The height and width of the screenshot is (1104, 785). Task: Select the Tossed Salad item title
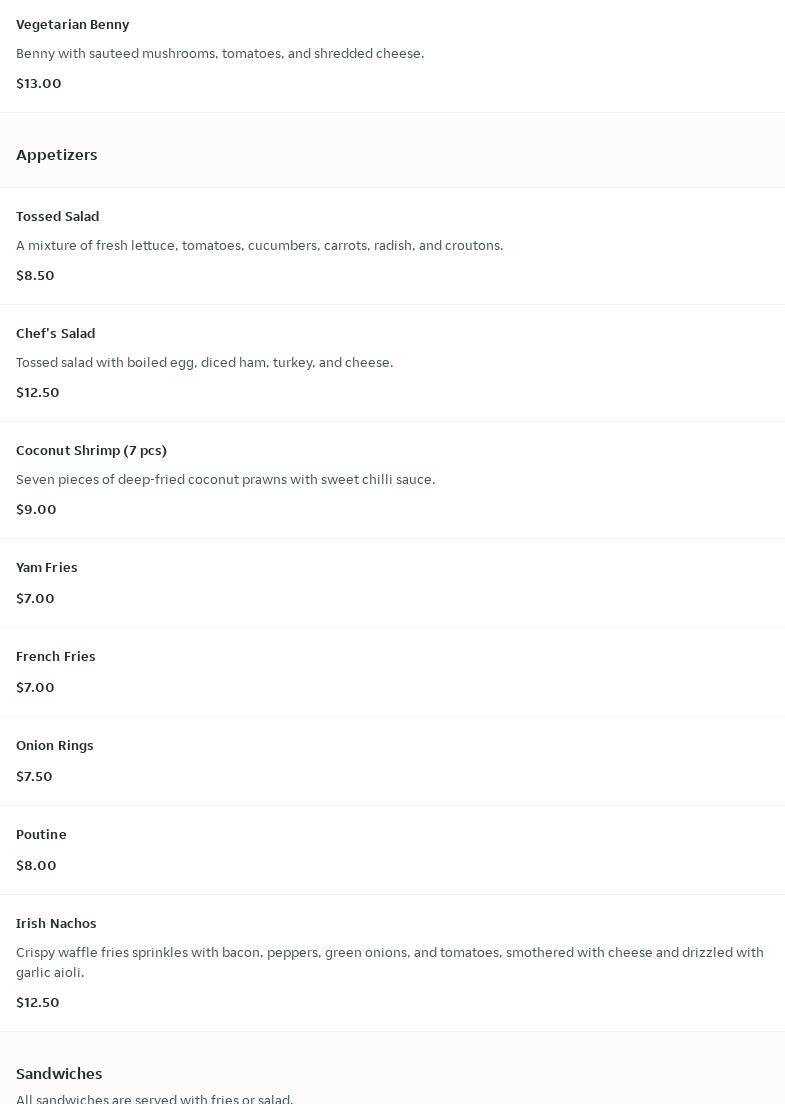click(x=58, y=216)
